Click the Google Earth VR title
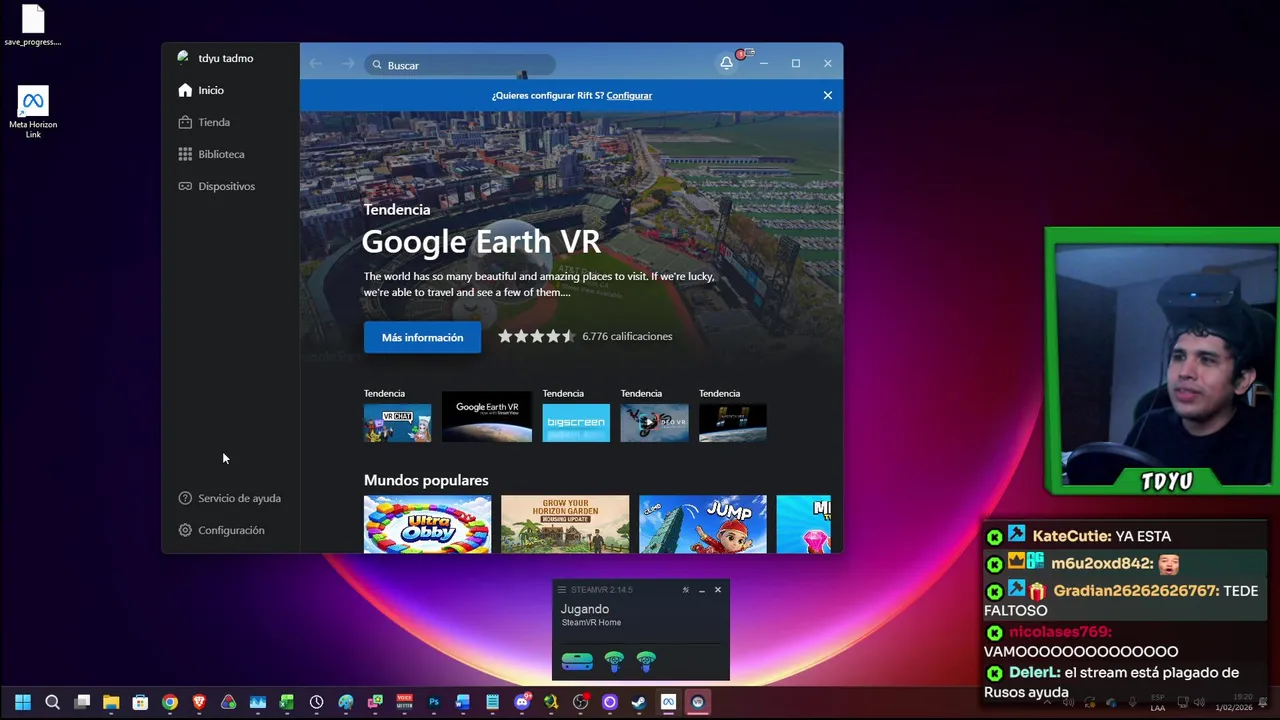 click(481, 241)
